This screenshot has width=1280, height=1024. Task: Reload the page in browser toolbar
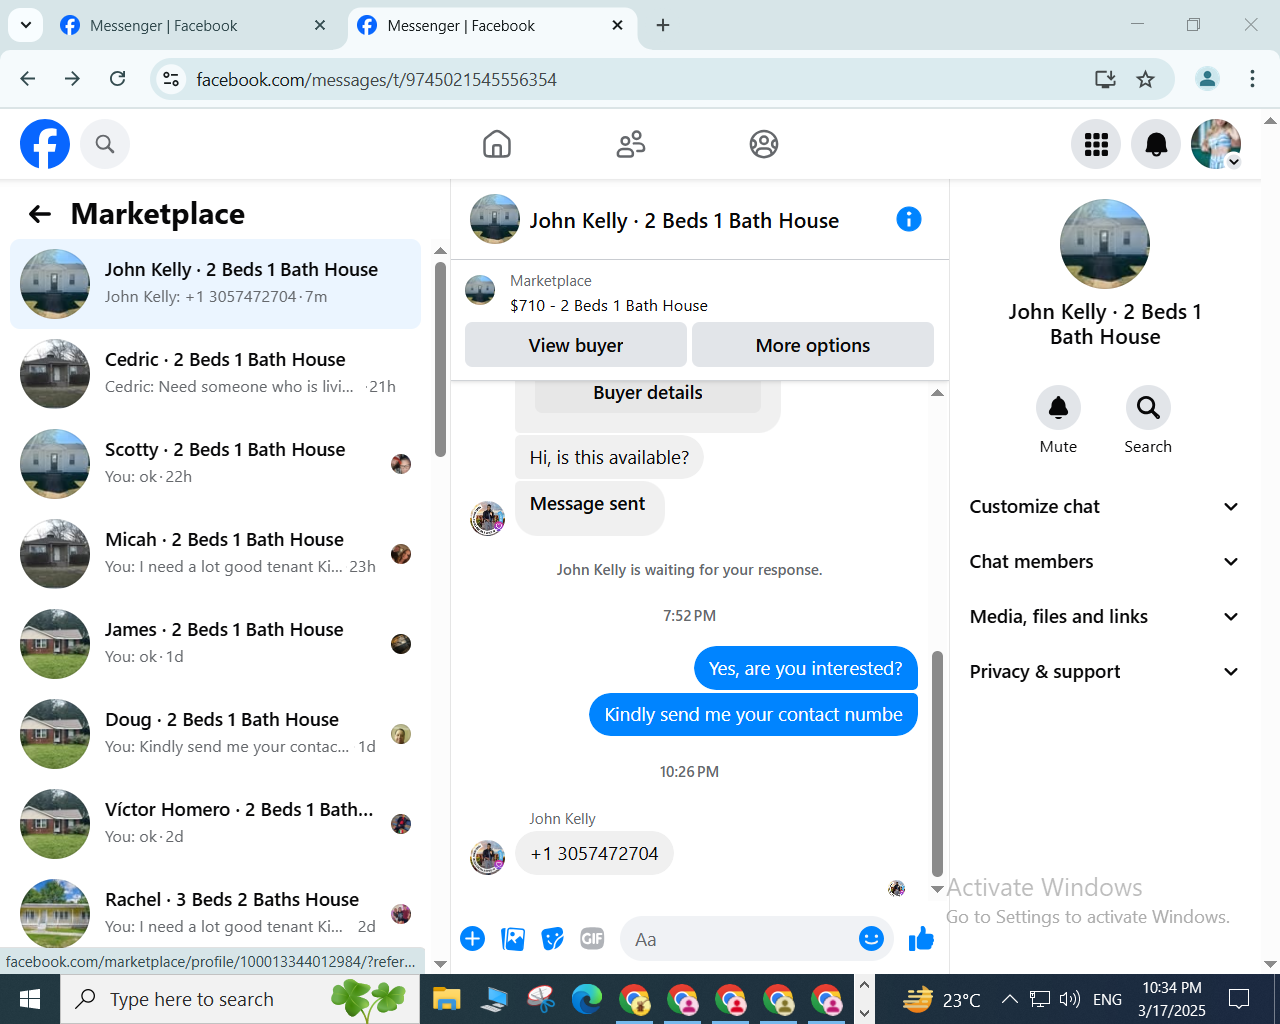[118, 79]
